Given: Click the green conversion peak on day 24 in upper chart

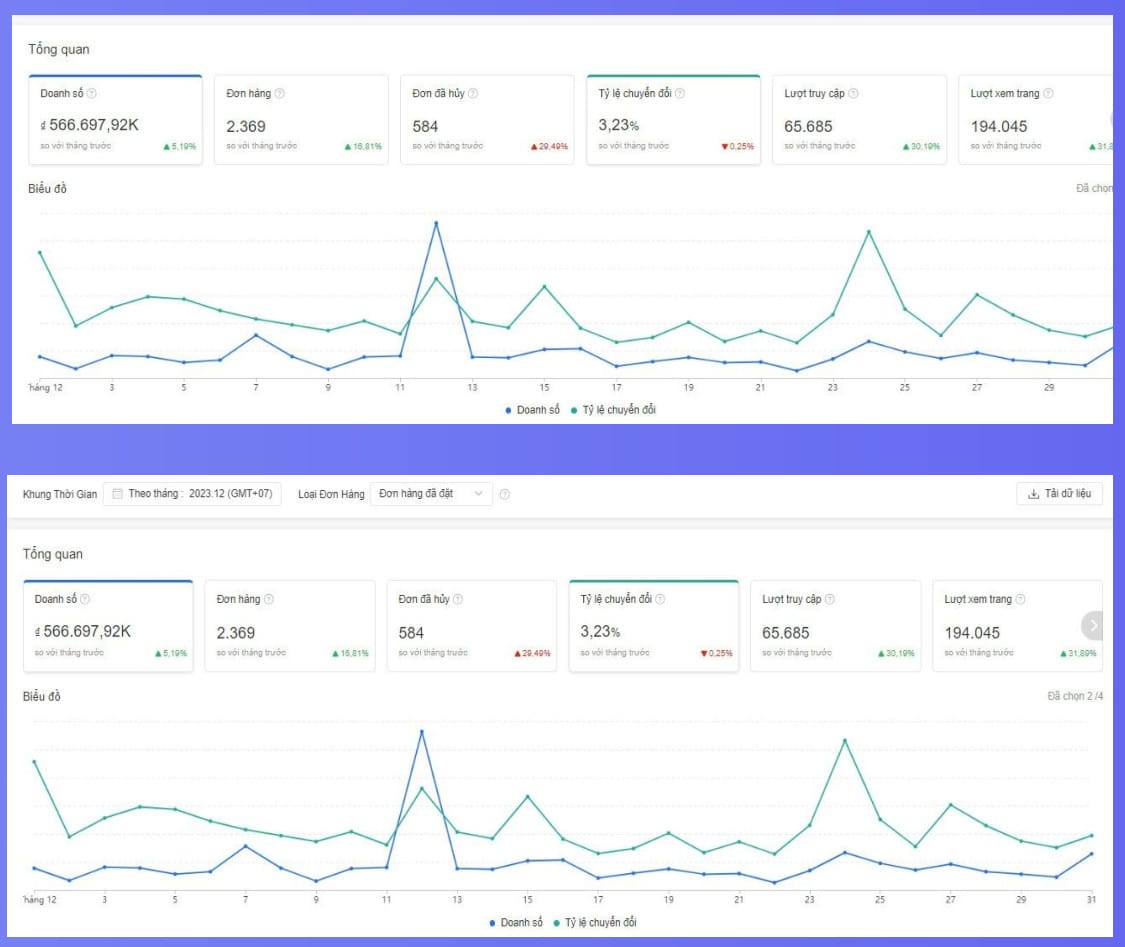Looking at the screenshot, I should click(868, 232).
